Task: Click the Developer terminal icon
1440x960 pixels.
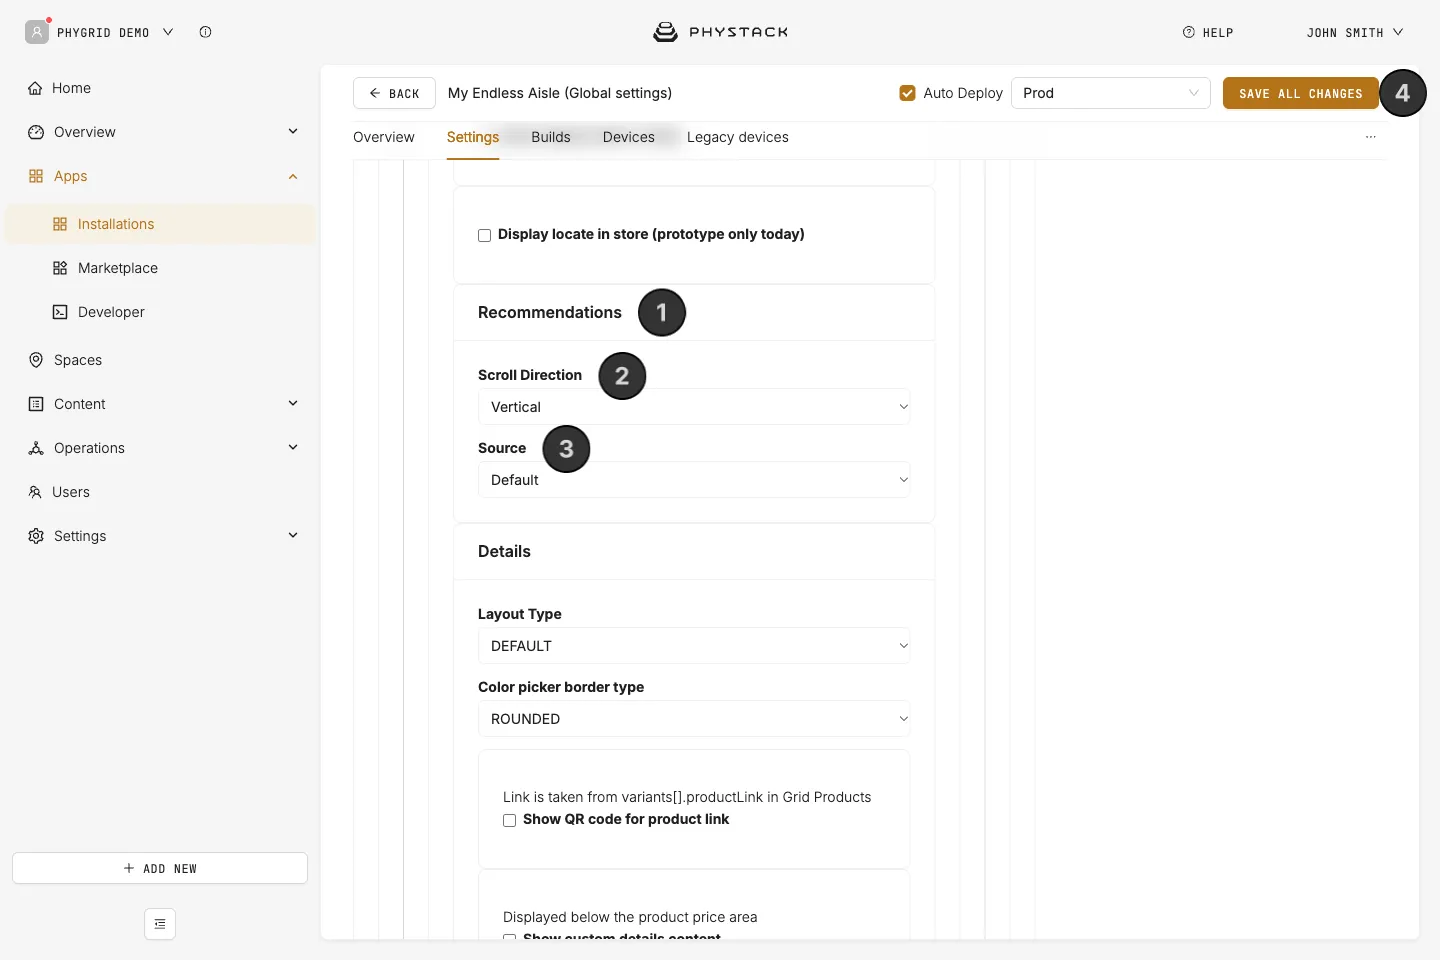Action: click(60, 312)
